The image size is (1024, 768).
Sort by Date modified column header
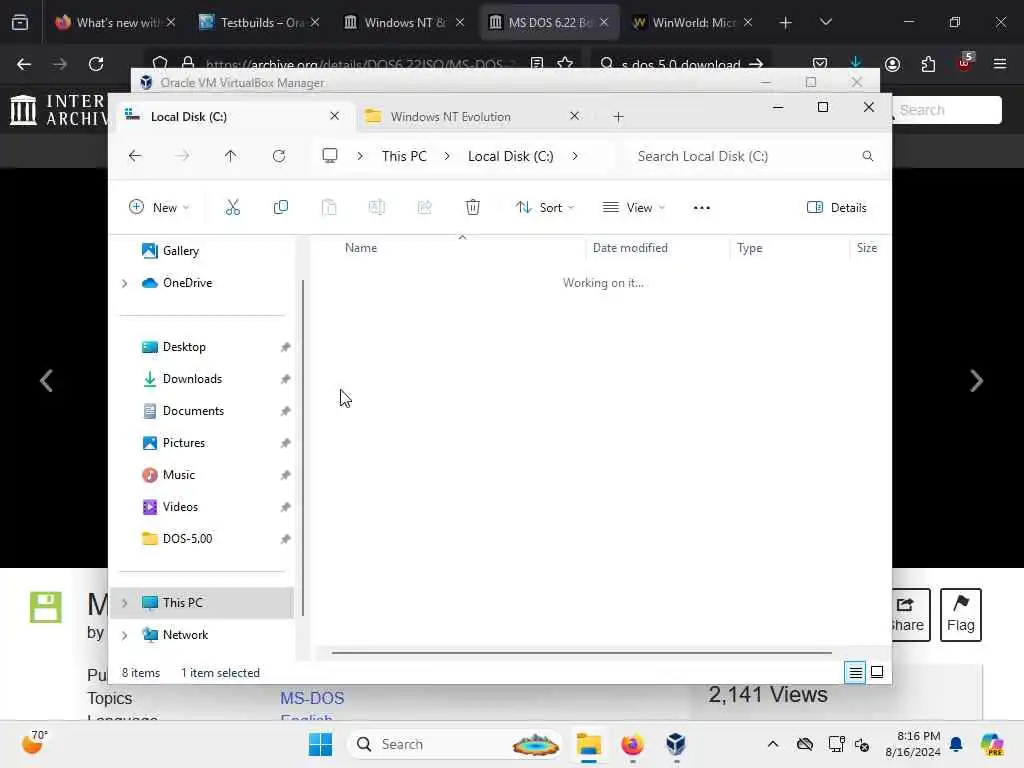coord(630,248)
